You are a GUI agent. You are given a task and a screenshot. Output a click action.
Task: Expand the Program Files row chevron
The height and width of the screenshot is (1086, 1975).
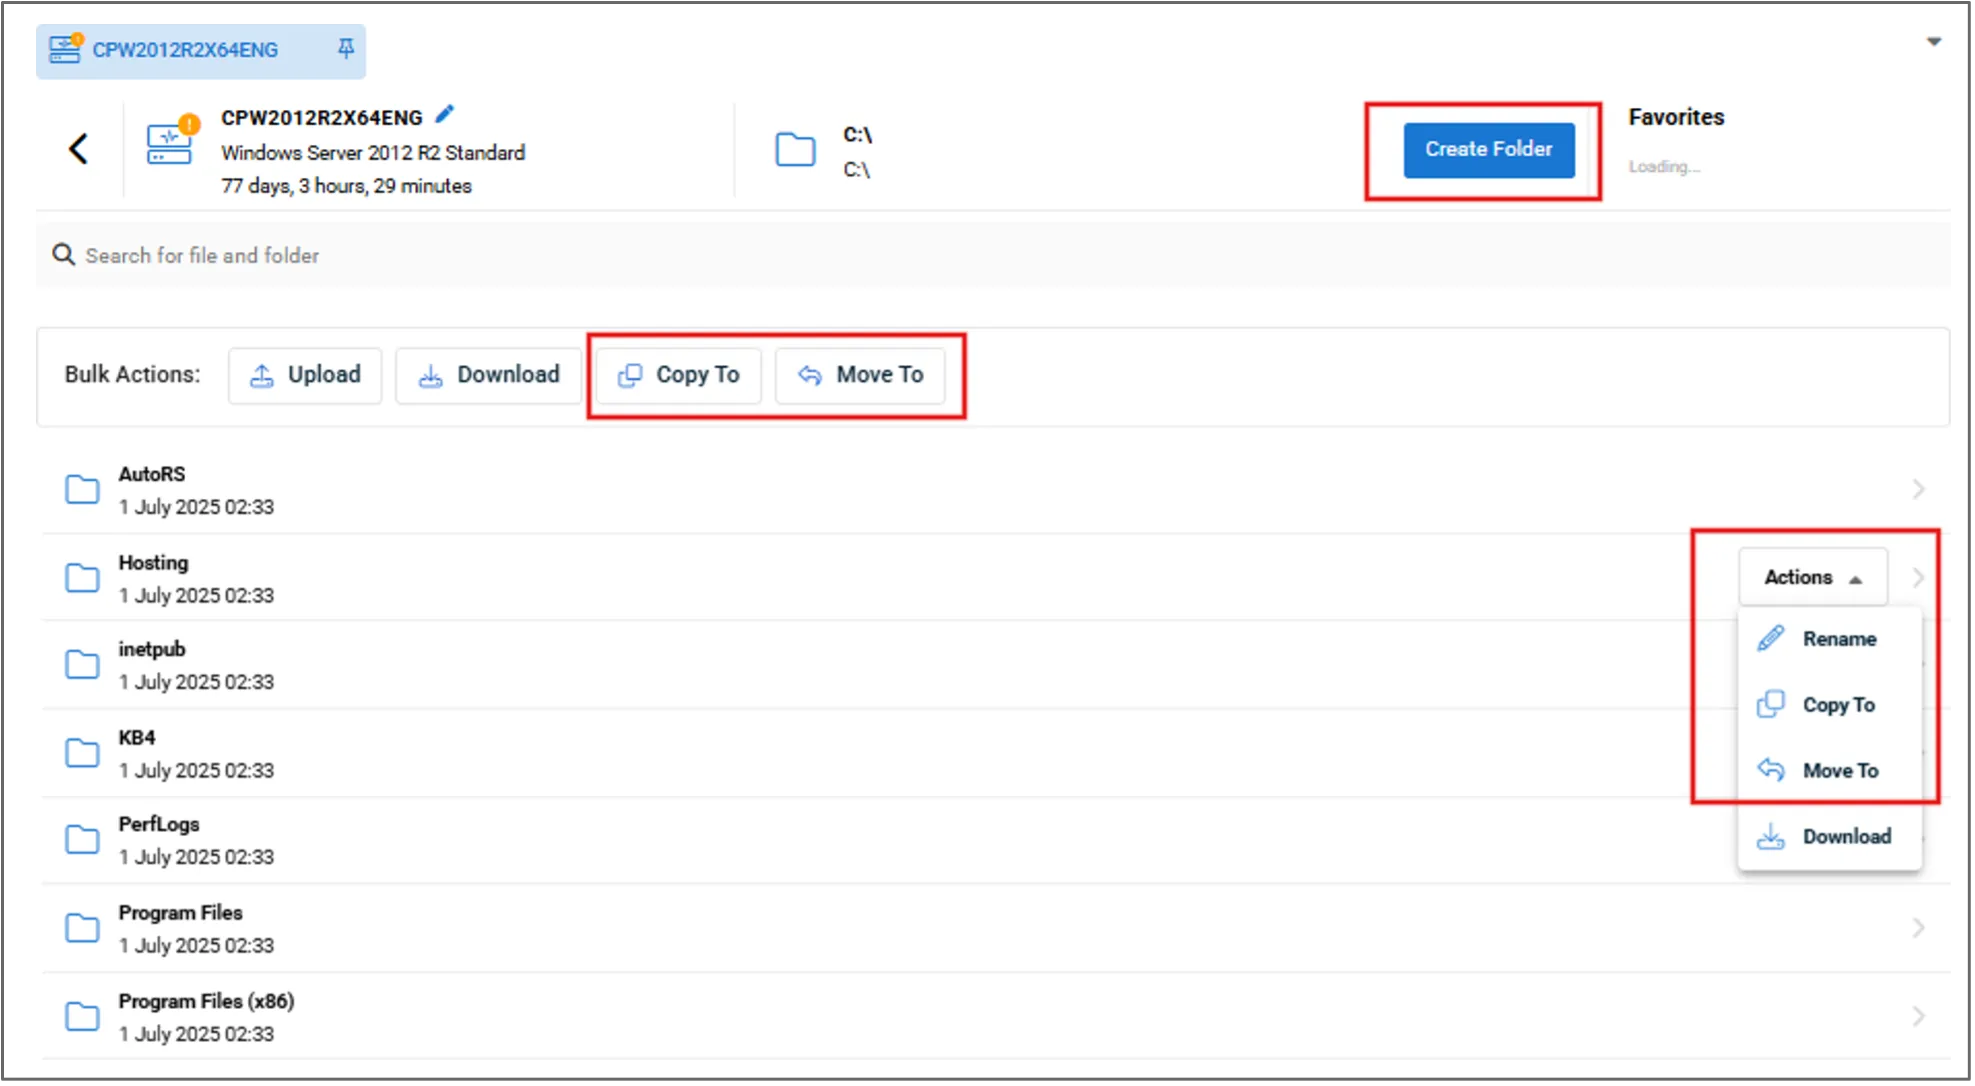pos(1917,928)
